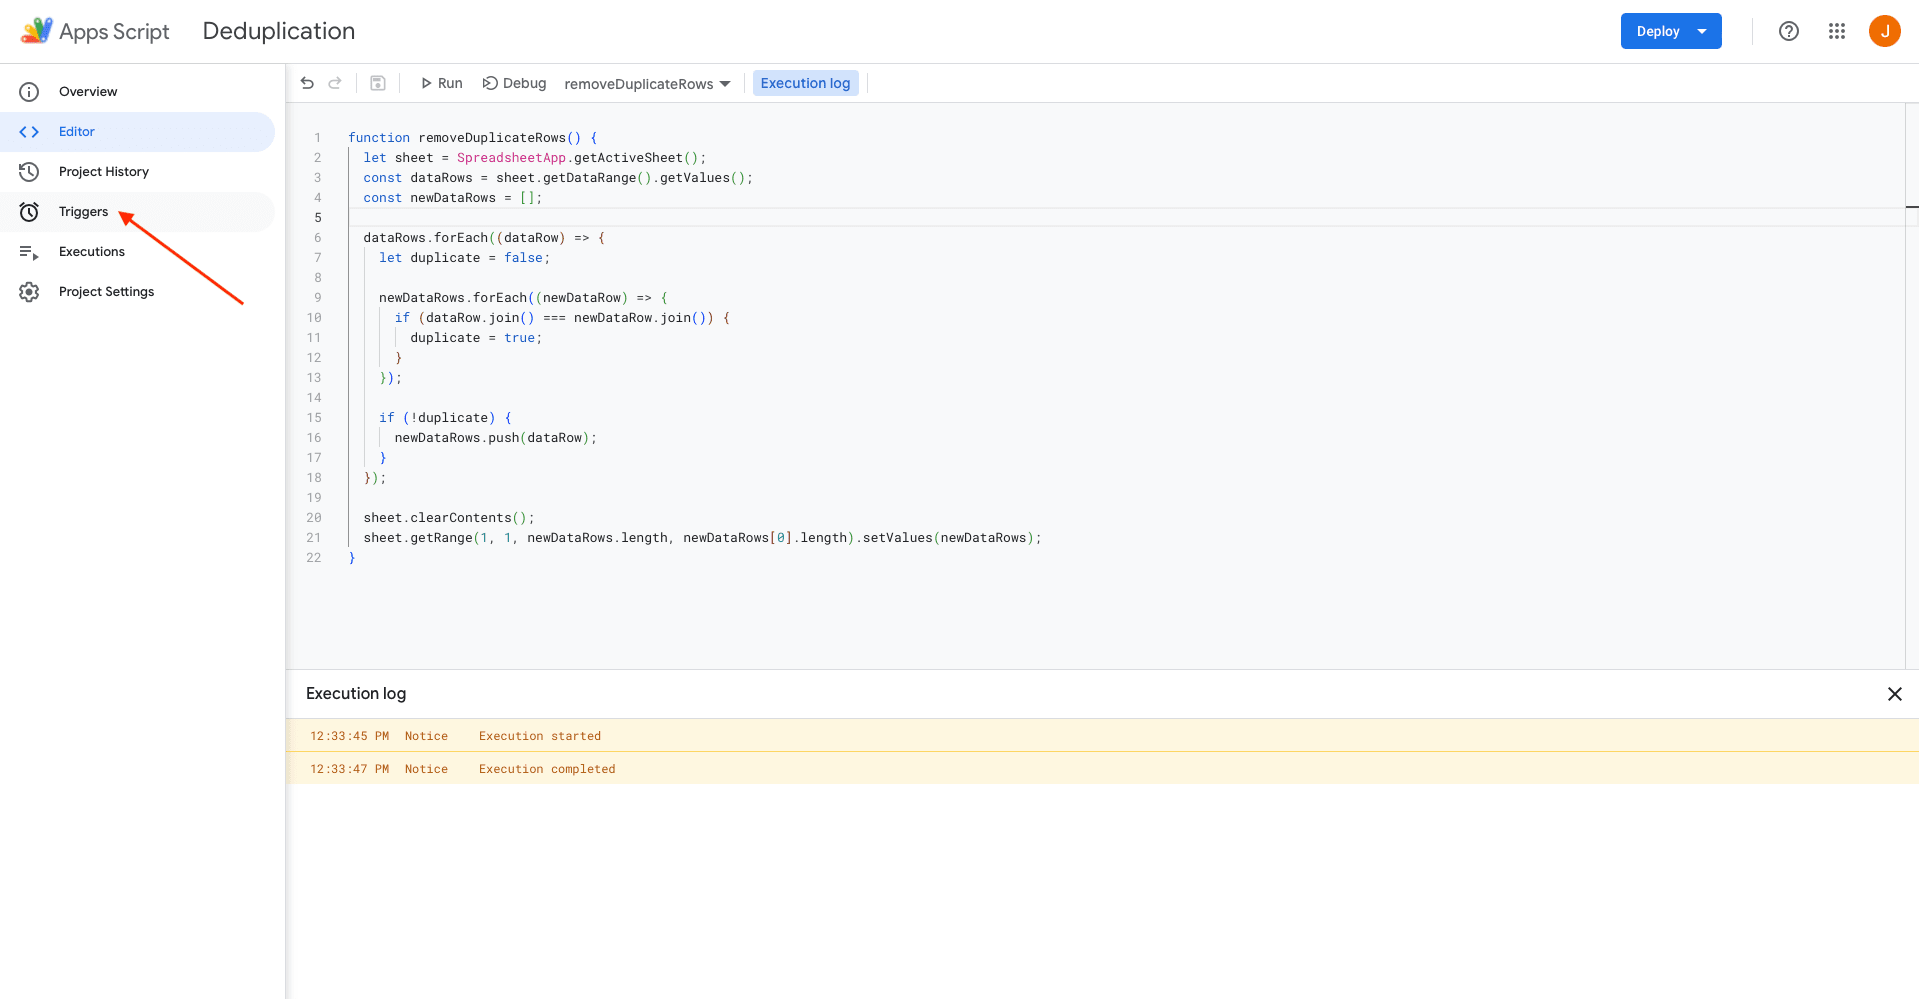This screenshot has width=1919, height=999.
Task: Click the Apps Script title text
Action: (x=115, y=32)
